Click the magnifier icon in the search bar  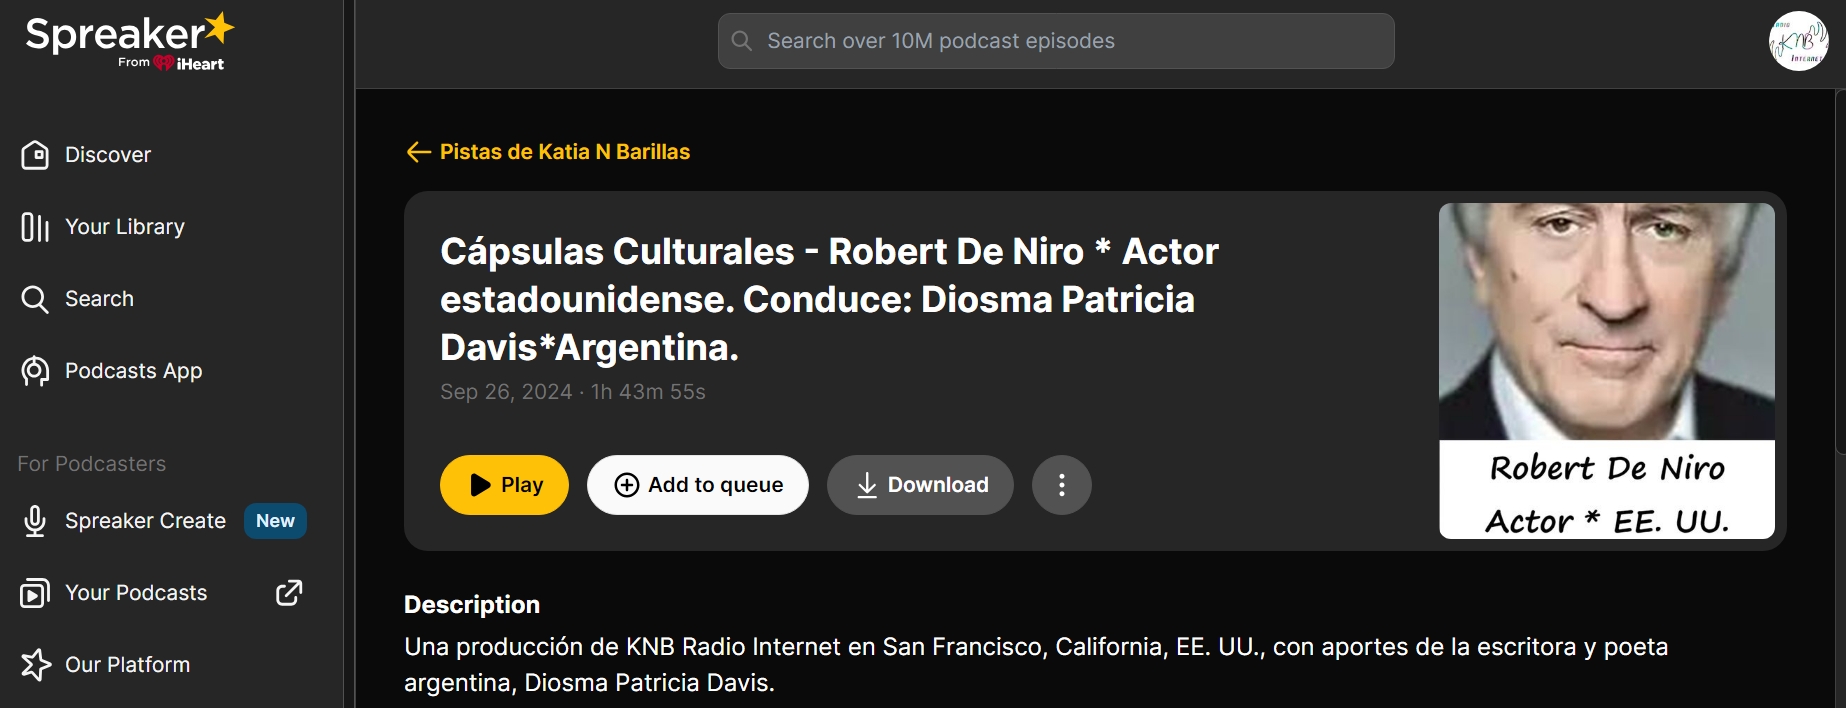(742, 41)
